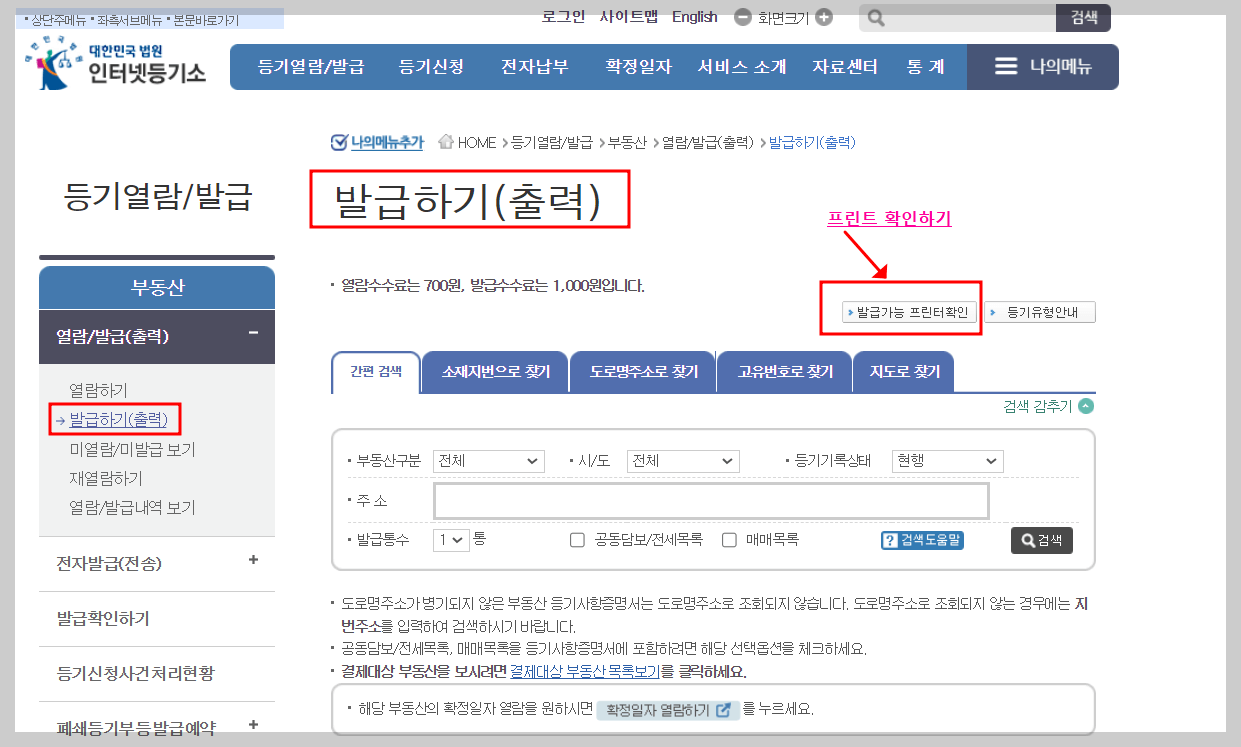Switch to the 도로명주소로 찾기 tab
The width and height of the screenshot is (1241, 747).
[642, 371]
